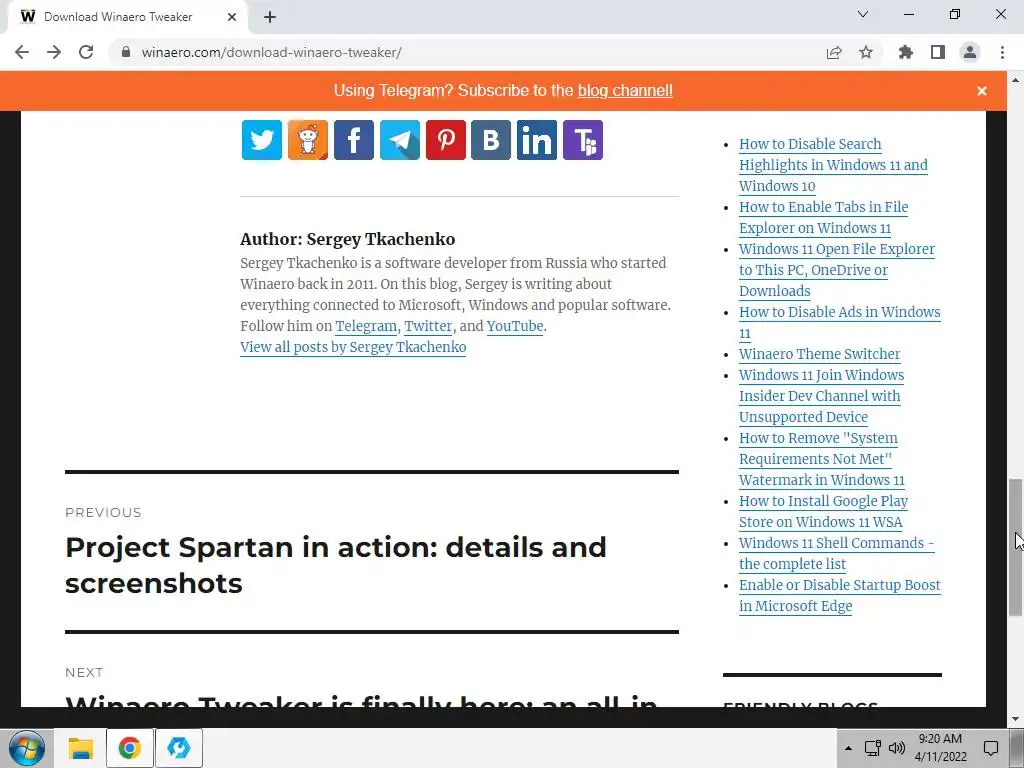Share the article on Twitter
Viewport: 1024px width, 768px height.
point(261,140)
